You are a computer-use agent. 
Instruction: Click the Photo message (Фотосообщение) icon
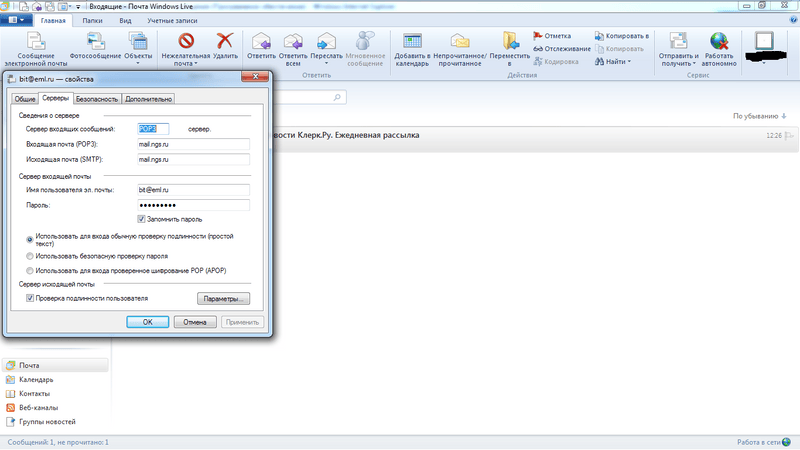coord(95,41)
